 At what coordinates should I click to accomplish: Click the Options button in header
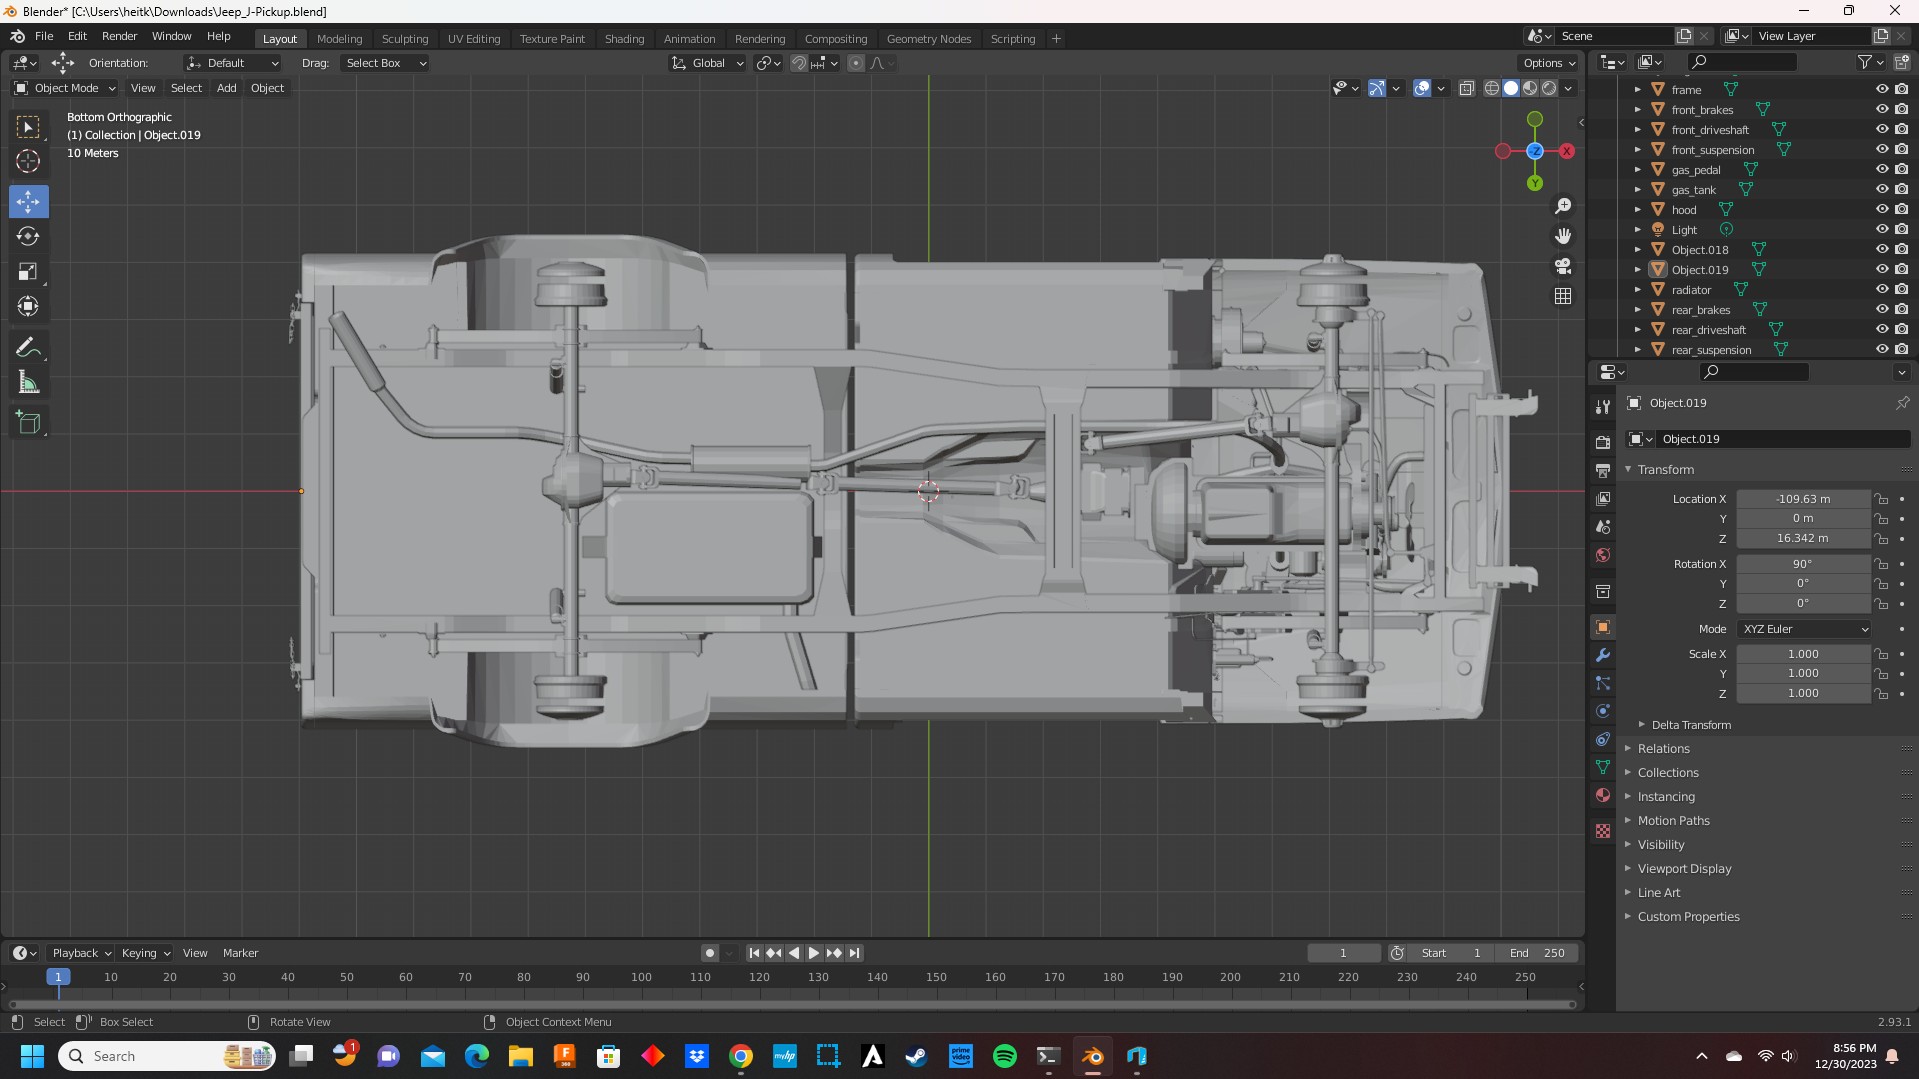[1548, 63]
